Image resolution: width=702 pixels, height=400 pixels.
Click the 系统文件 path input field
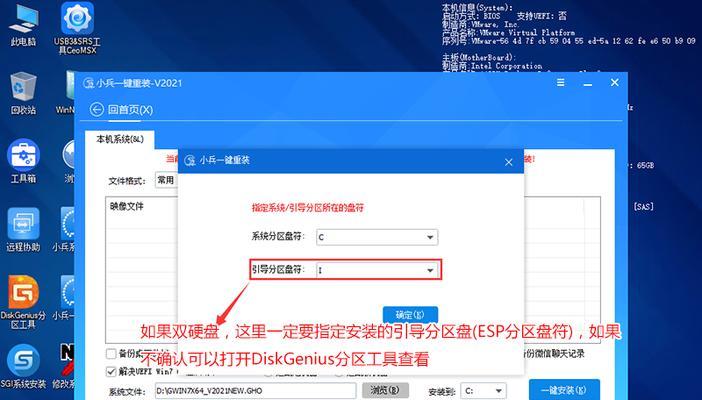coord(256,391)
